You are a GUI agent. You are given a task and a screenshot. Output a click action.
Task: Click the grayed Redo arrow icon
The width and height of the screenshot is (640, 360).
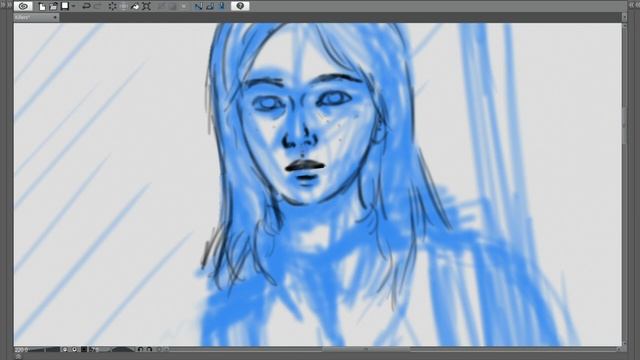(98, 6)
